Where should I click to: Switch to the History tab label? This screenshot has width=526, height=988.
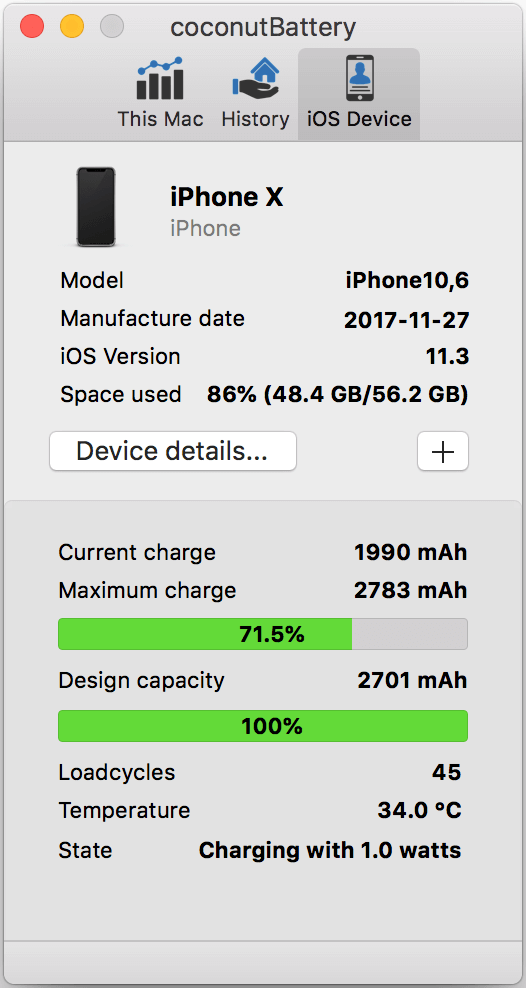255,119
